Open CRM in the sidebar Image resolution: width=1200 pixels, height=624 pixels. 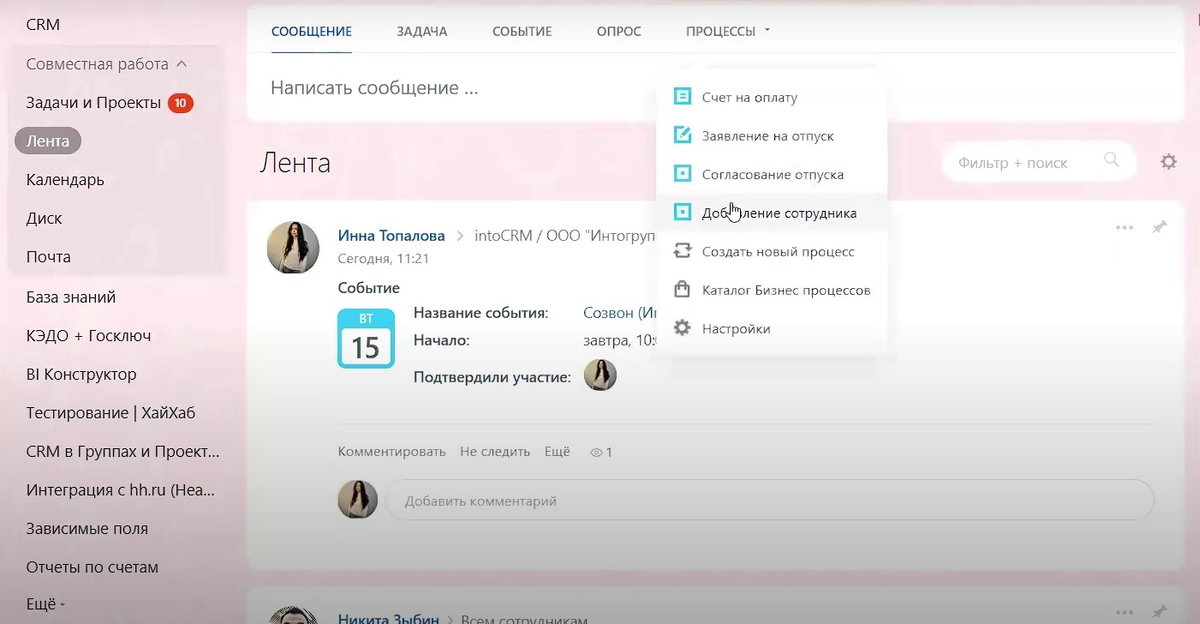click(43, 24)
